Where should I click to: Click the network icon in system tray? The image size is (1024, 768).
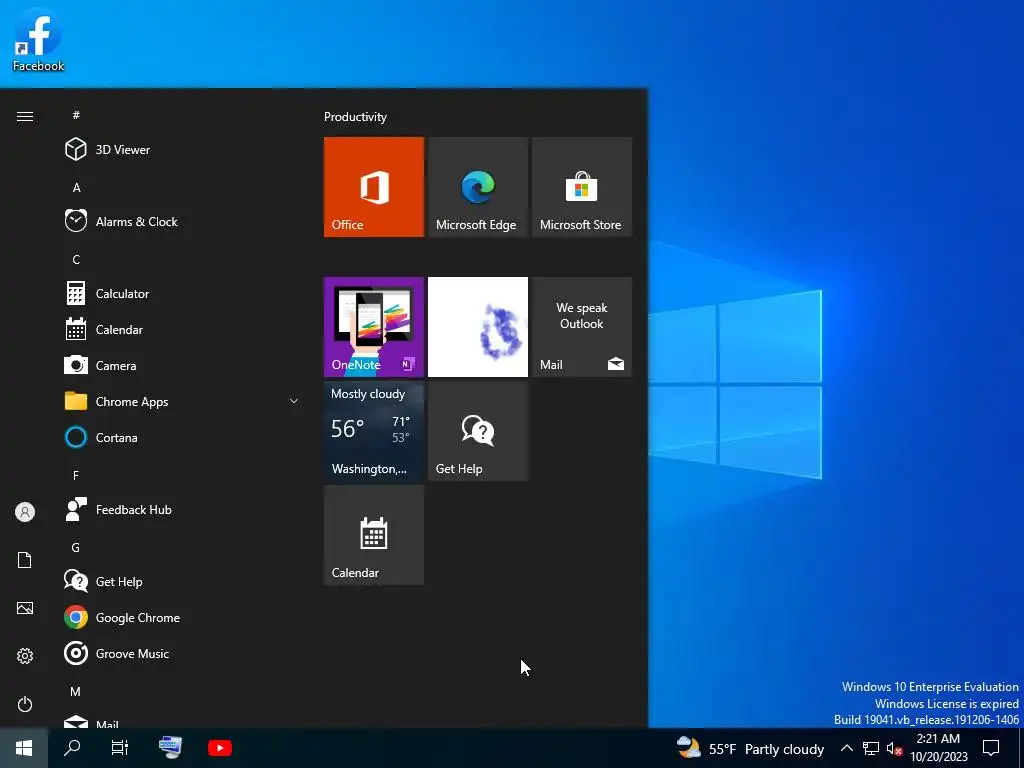(871, 748)
